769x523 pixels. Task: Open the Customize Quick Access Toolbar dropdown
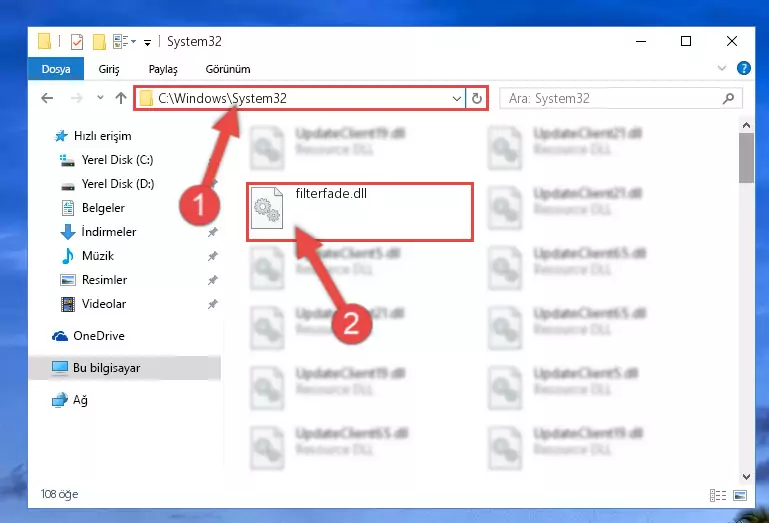point(147,43)
